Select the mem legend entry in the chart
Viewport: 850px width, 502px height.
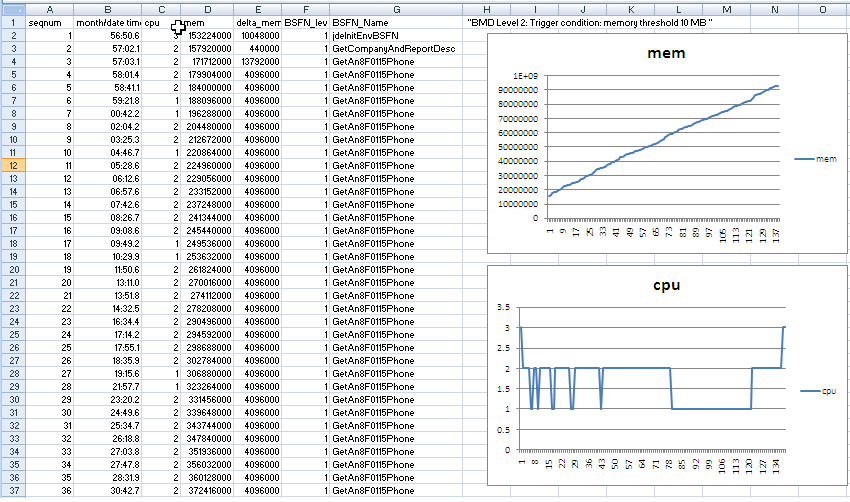815,158
